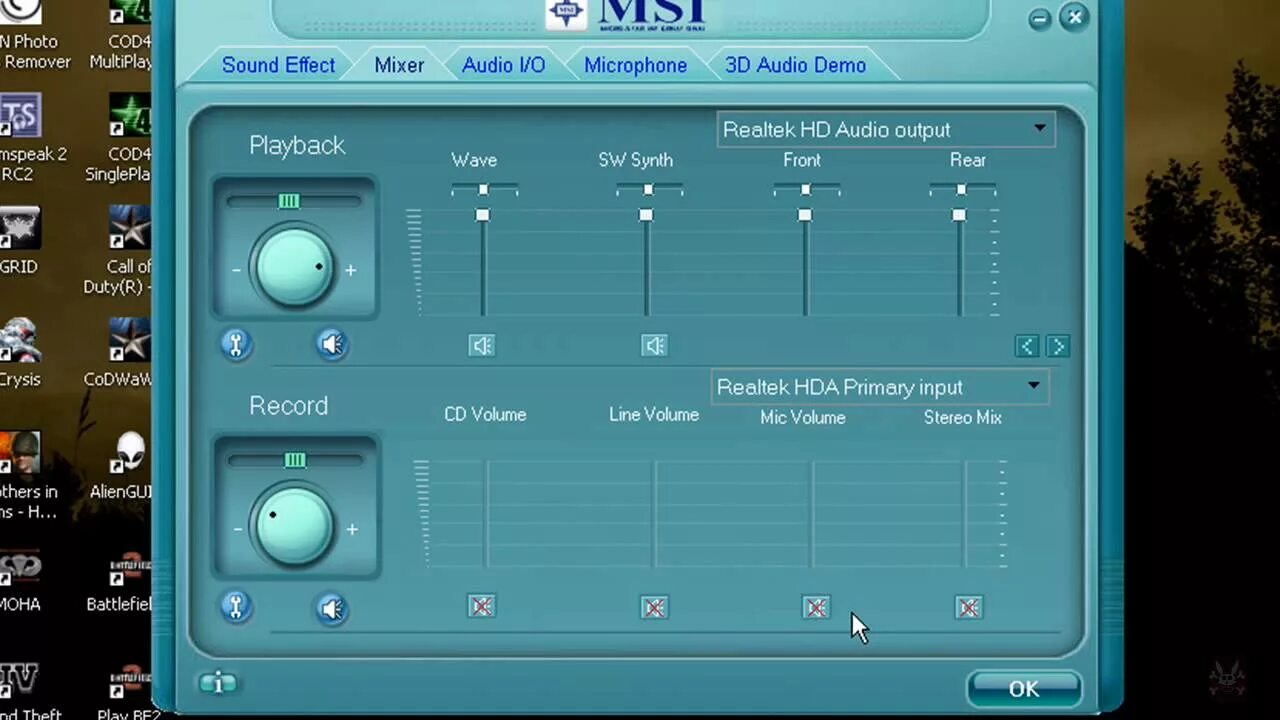Switch to the Audio I/O tab
This screenshot has height=720, width=1280.
(503, 65)
